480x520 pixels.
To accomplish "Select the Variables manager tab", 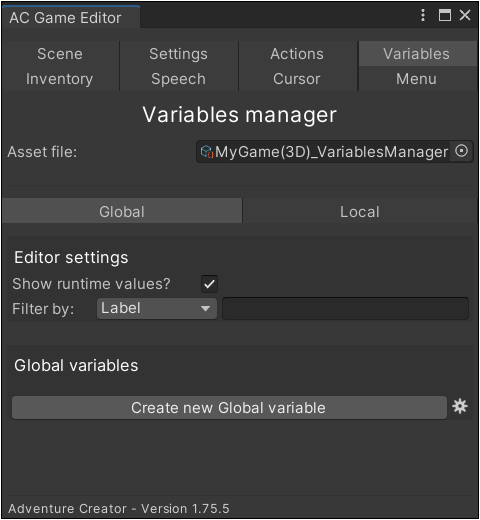I will click(x=417, y=54).
